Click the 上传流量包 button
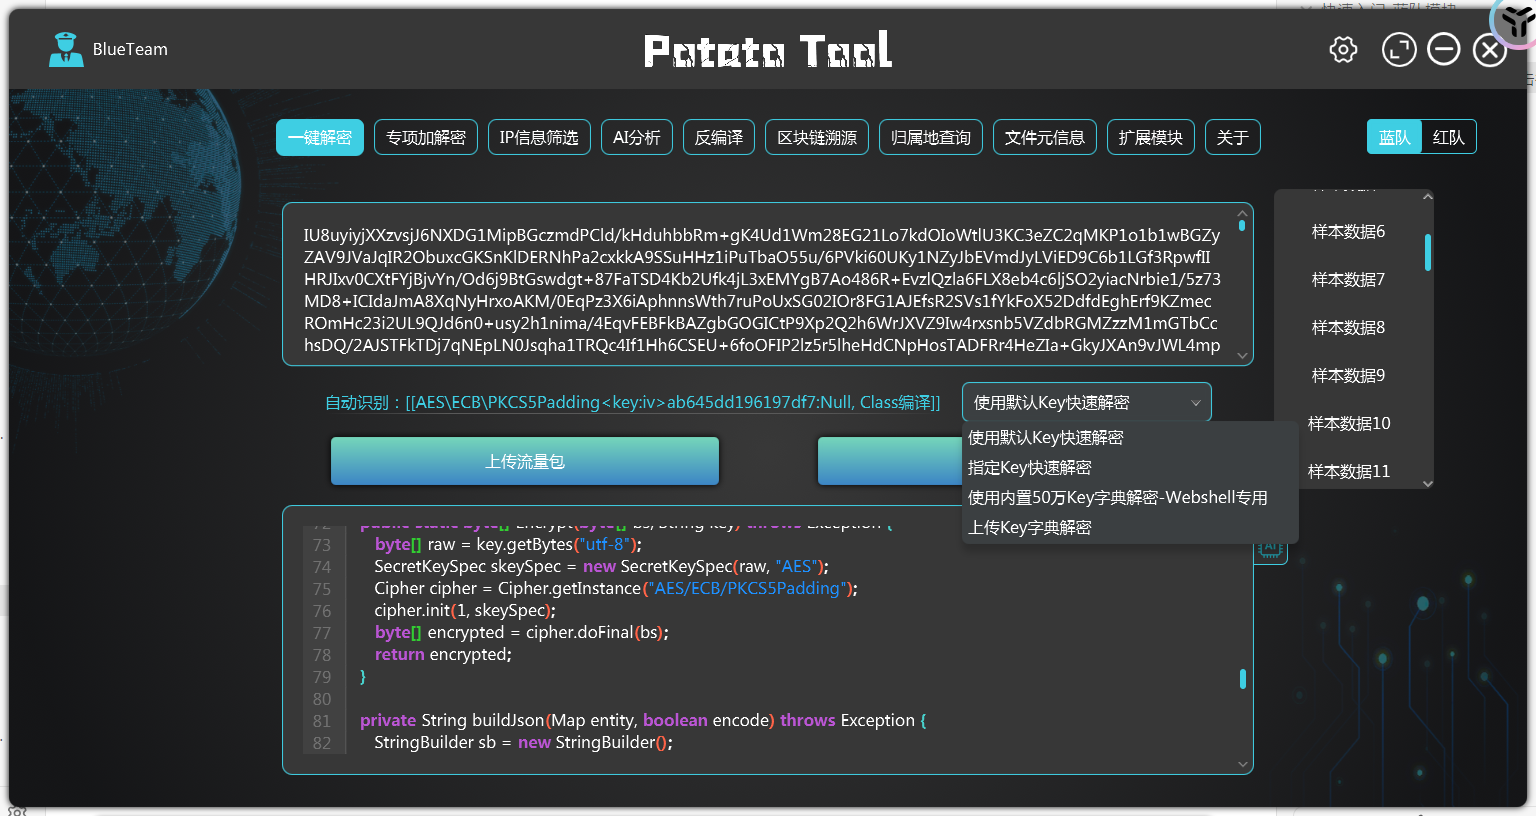This screenshot has height=816, width=1536. click(525, 461)
